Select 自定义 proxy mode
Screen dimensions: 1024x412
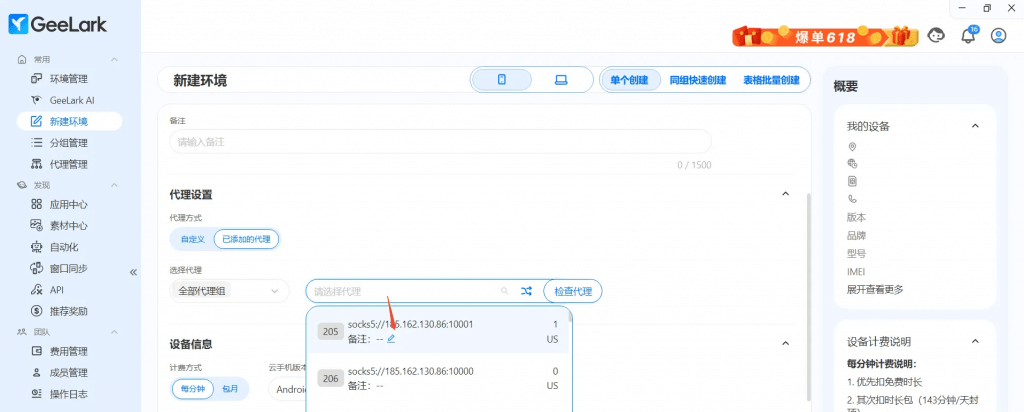point(192,239)
